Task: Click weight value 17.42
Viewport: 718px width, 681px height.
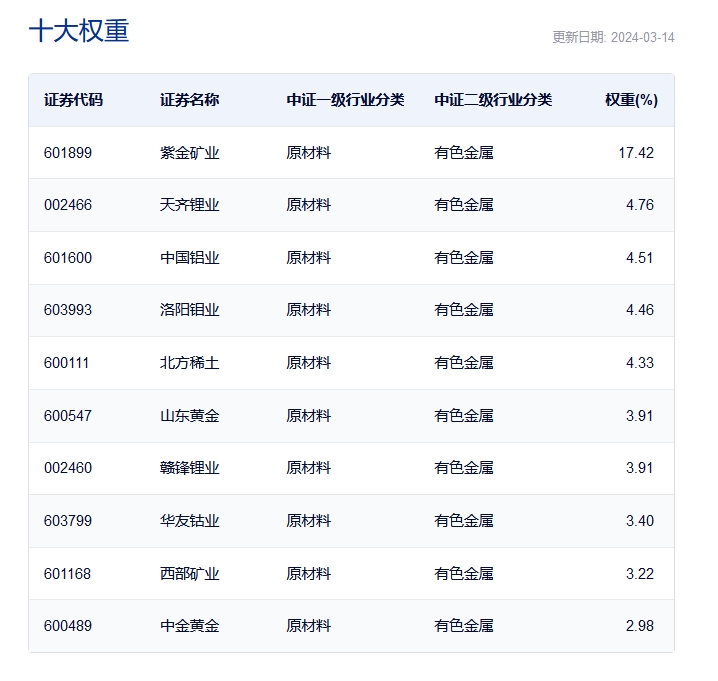Action: [636, 153]
